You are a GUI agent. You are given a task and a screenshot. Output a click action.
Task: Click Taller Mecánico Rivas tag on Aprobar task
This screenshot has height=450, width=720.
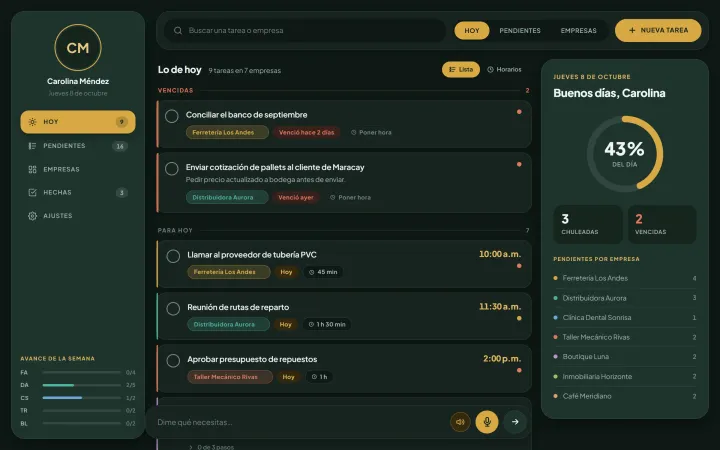(x=230, y=377)
